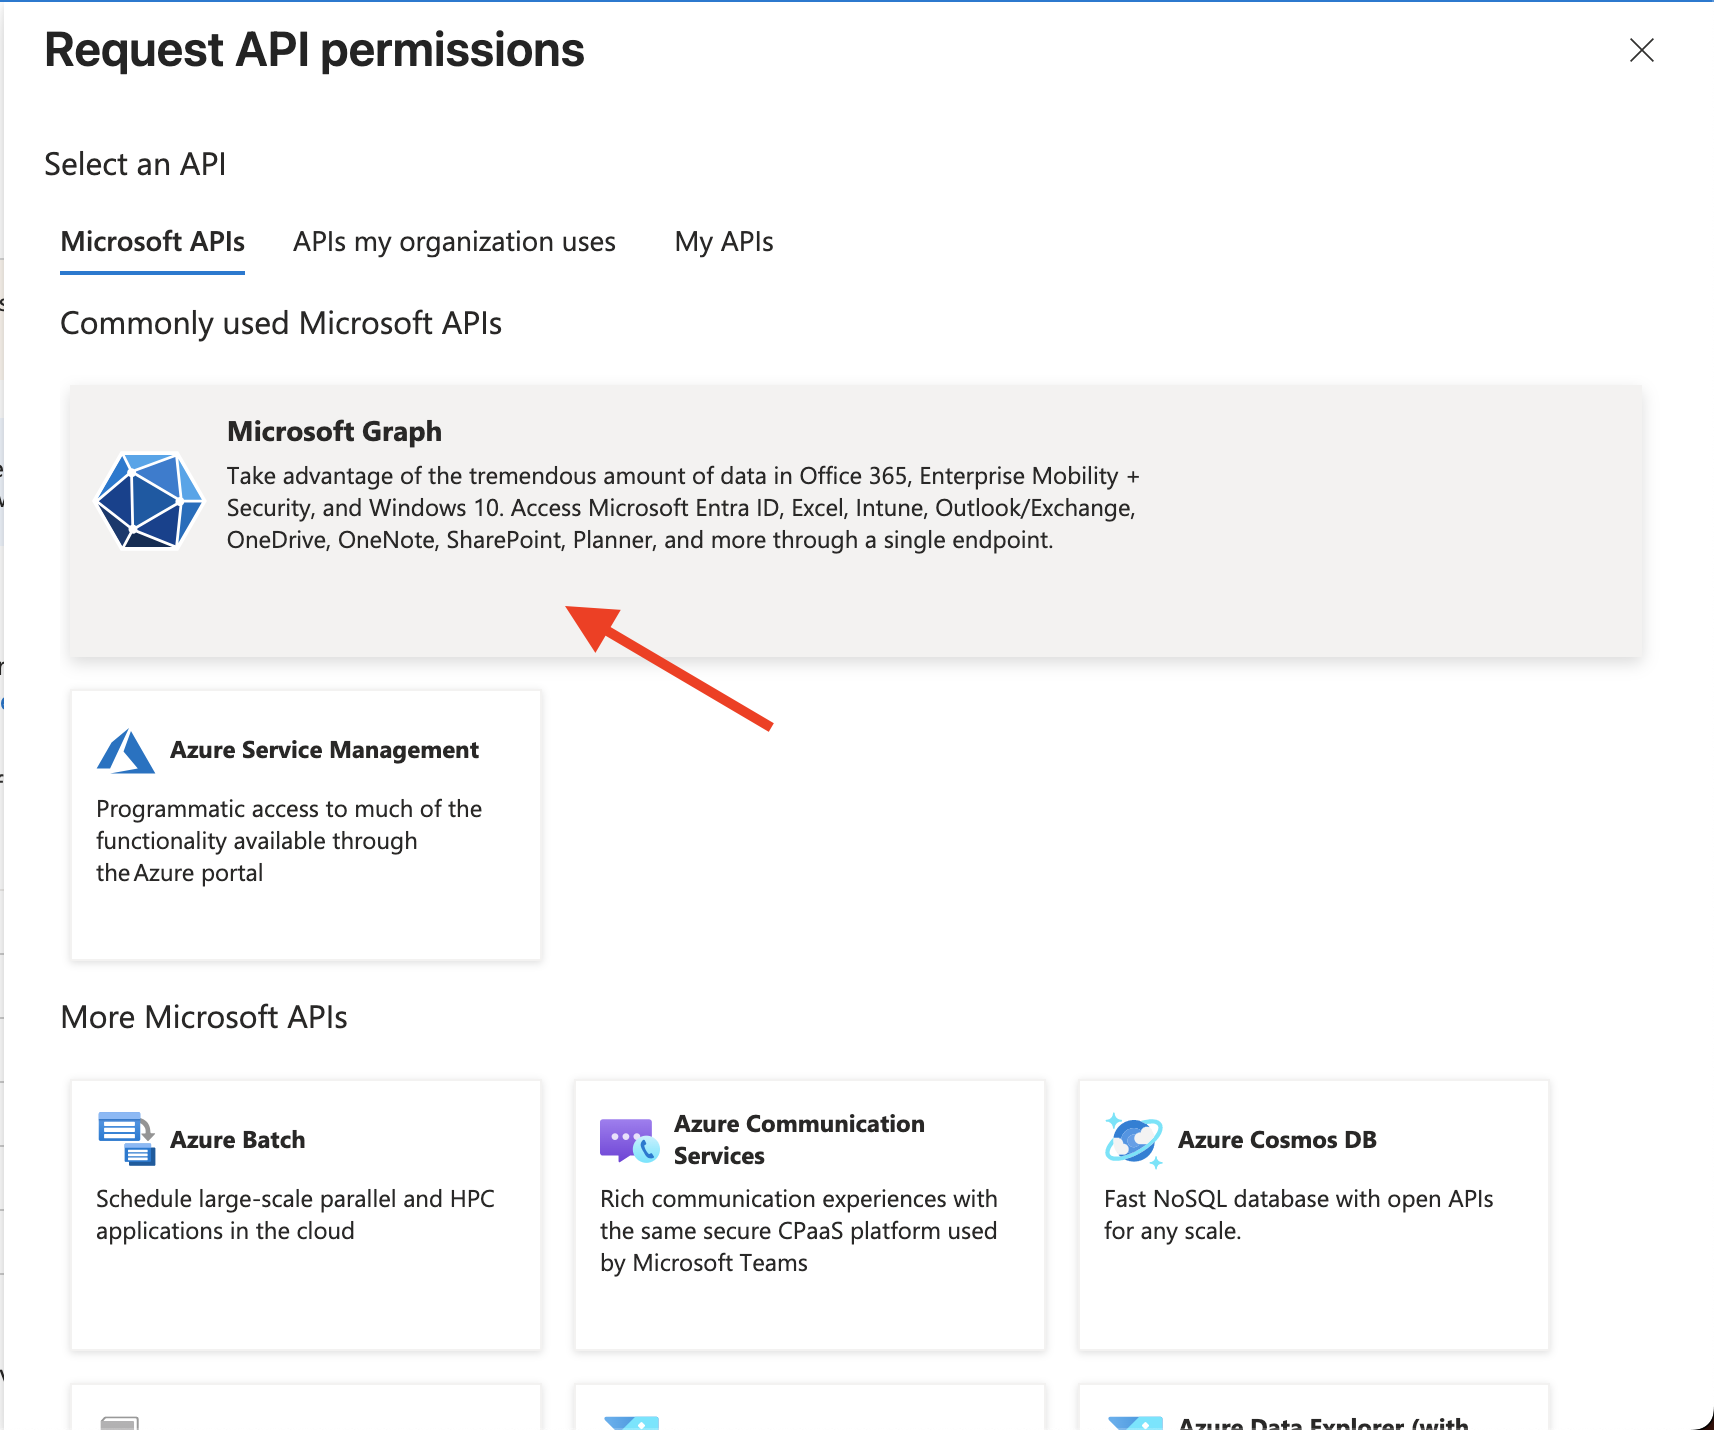The height and width of the screenshot is (1430, 1714).
Task: Click the Azure Batch icon
Action: coord(126,1139)
